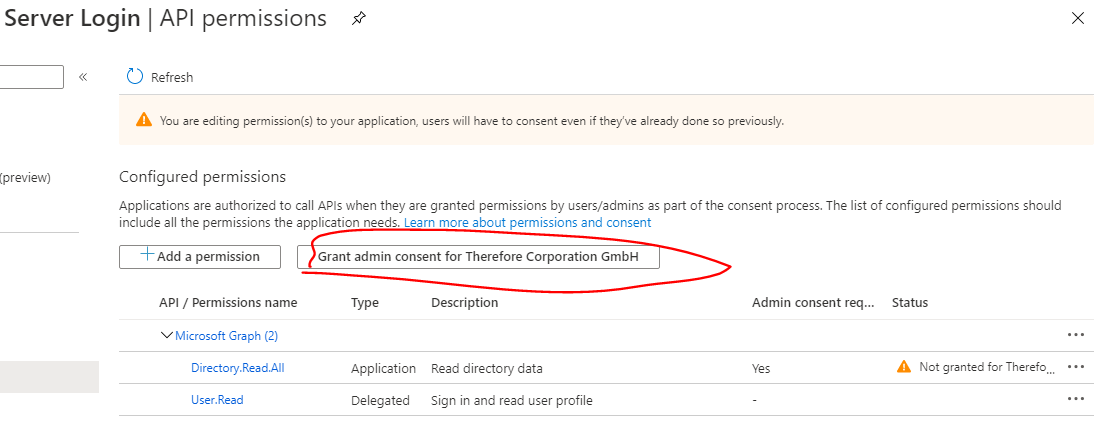Open the Microsoft Graph (2) link
The image size is (1104, 431).
click(227, 336)
